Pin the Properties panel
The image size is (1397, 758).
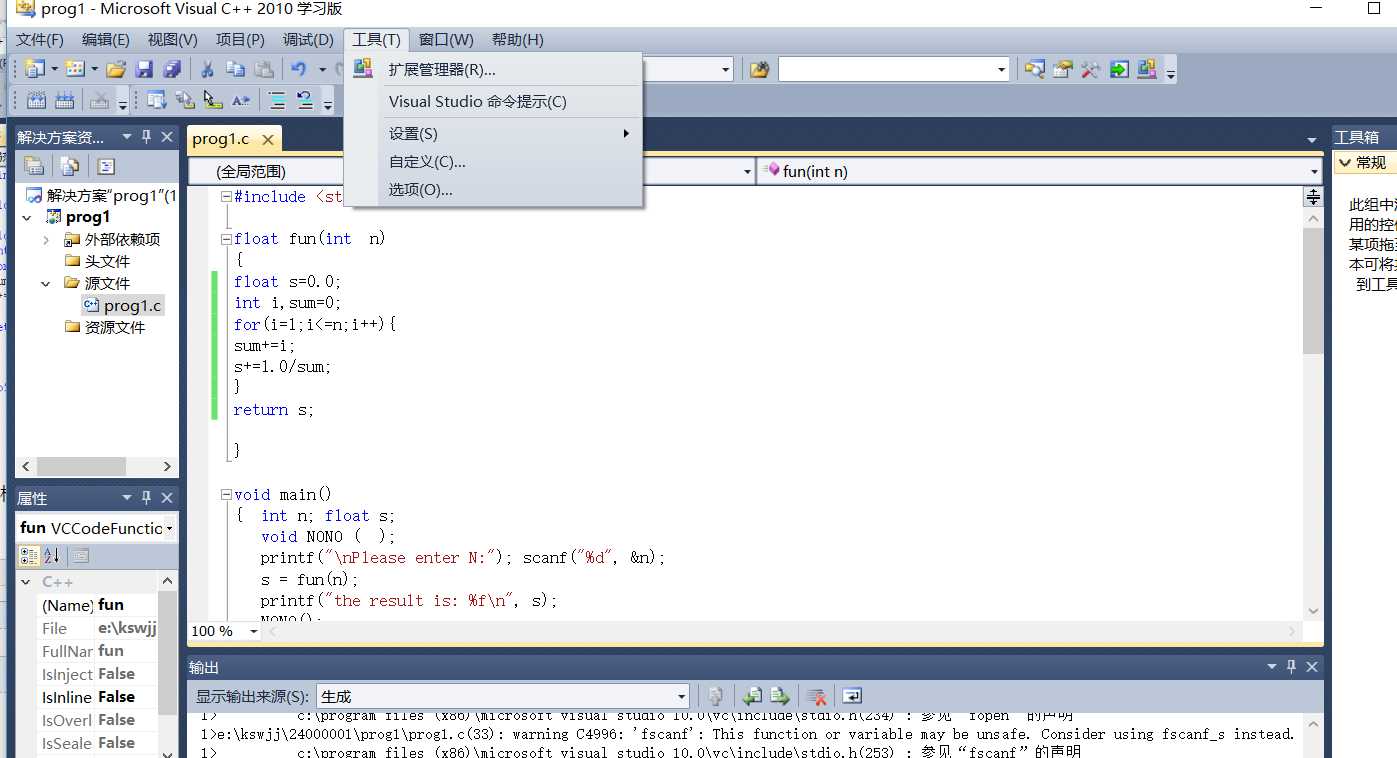[x=147, y=498]
